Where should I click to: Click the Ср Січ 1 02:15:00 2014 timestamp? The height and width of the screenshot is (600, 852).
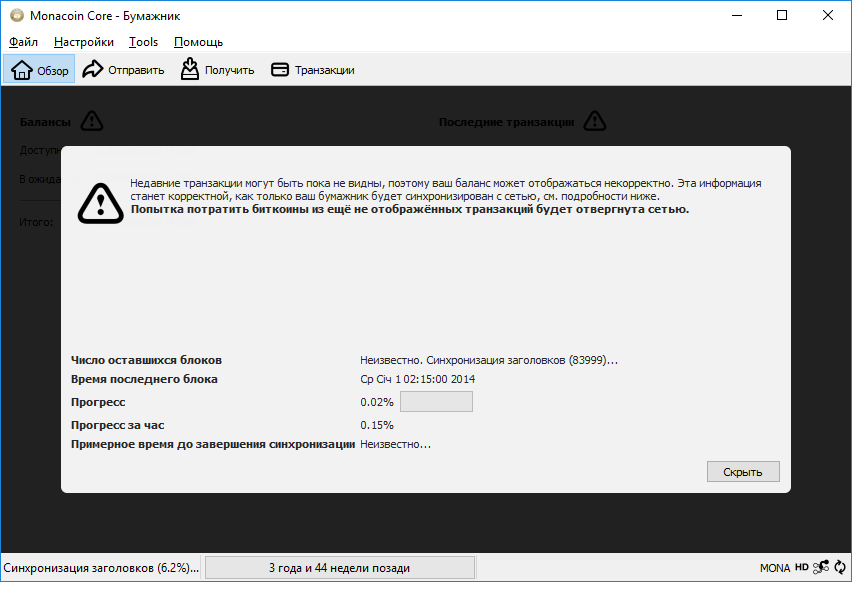(417, 379)
